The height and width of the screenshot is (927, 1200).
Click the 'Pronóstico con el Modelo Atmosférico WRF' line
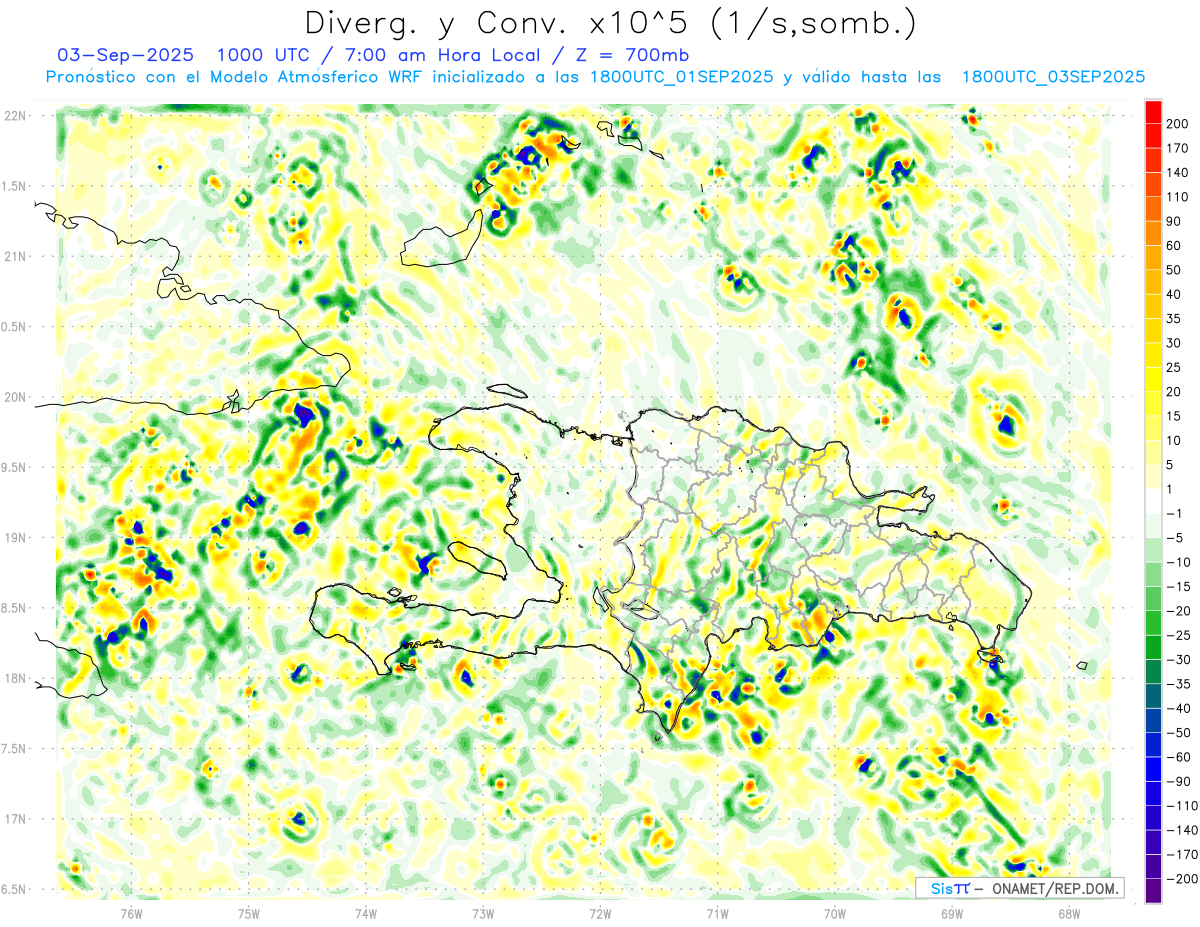click(x=235, y=77)
